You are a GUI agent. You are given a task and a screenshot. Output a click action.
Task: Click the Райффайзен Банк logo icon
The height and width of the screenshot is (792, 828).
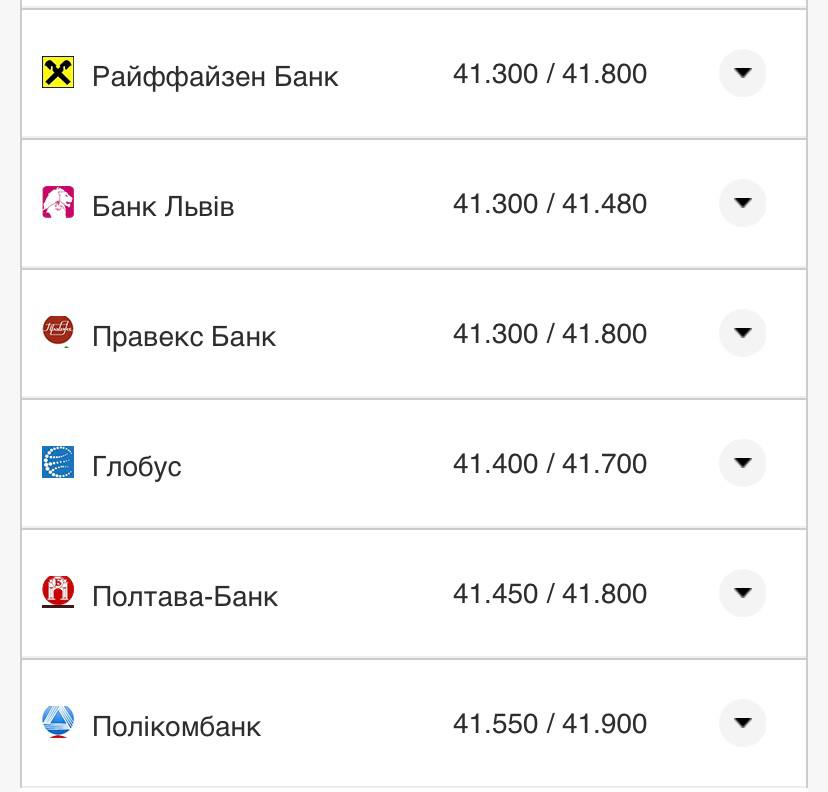coord(58,72)
